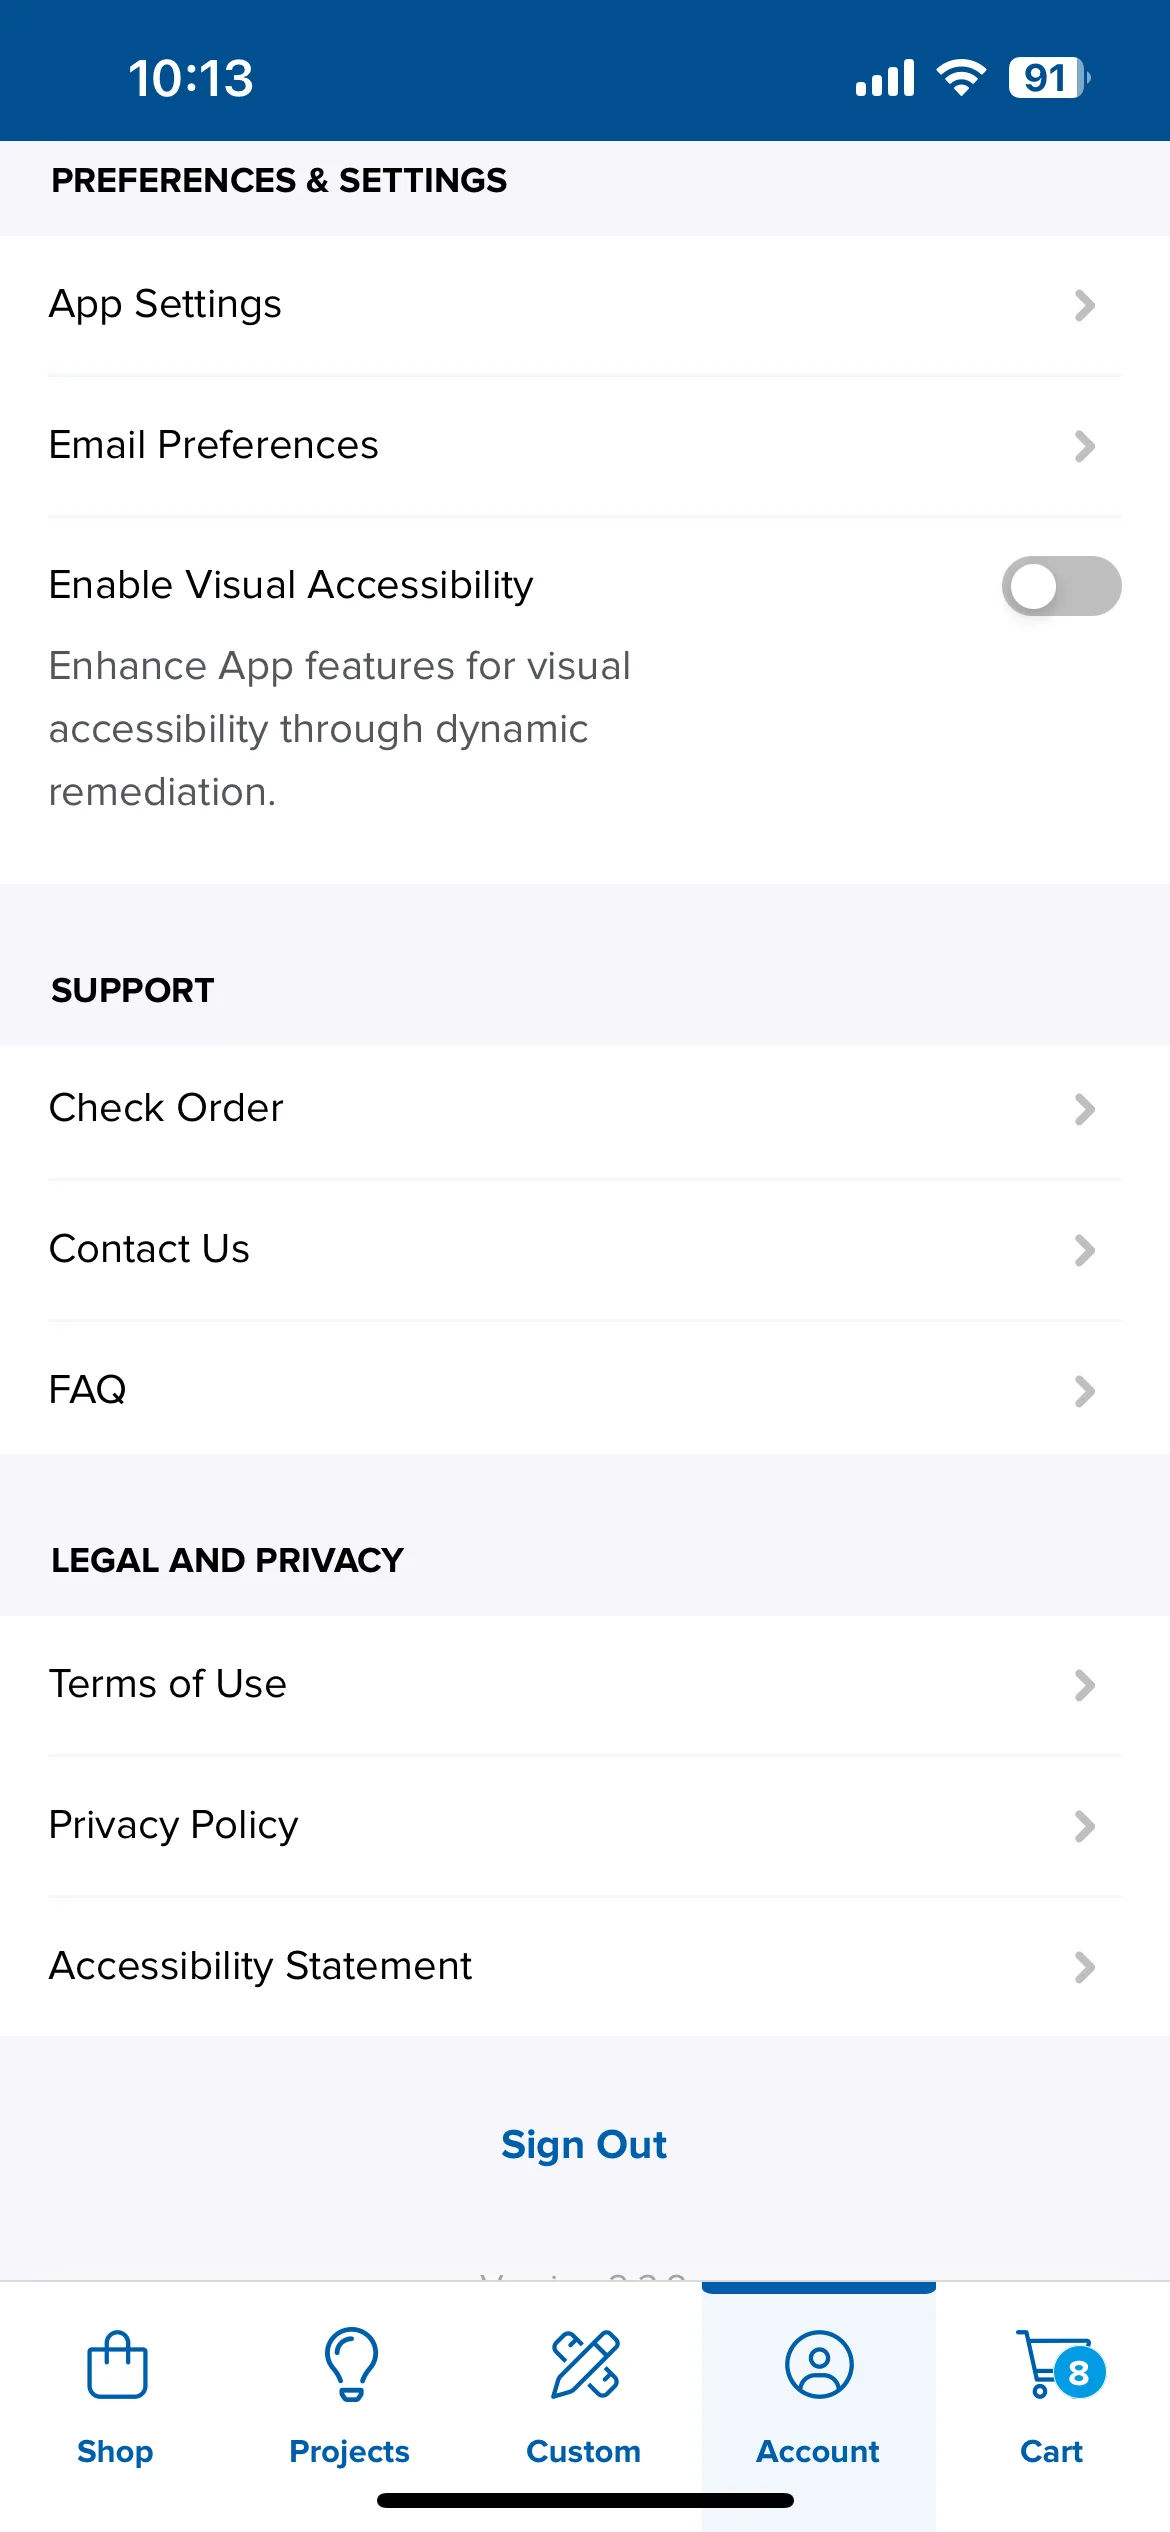
Task: Select the Contact Us row
Action: 585,1250
